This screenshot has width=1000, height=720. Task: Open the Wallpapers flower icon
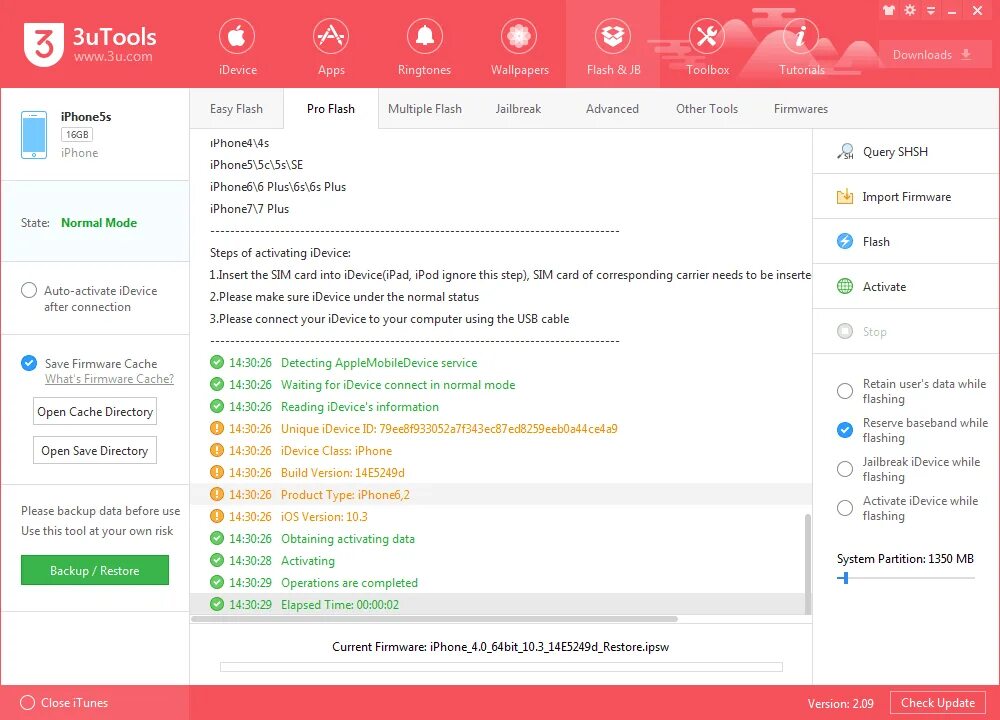[x=519, y=36]
